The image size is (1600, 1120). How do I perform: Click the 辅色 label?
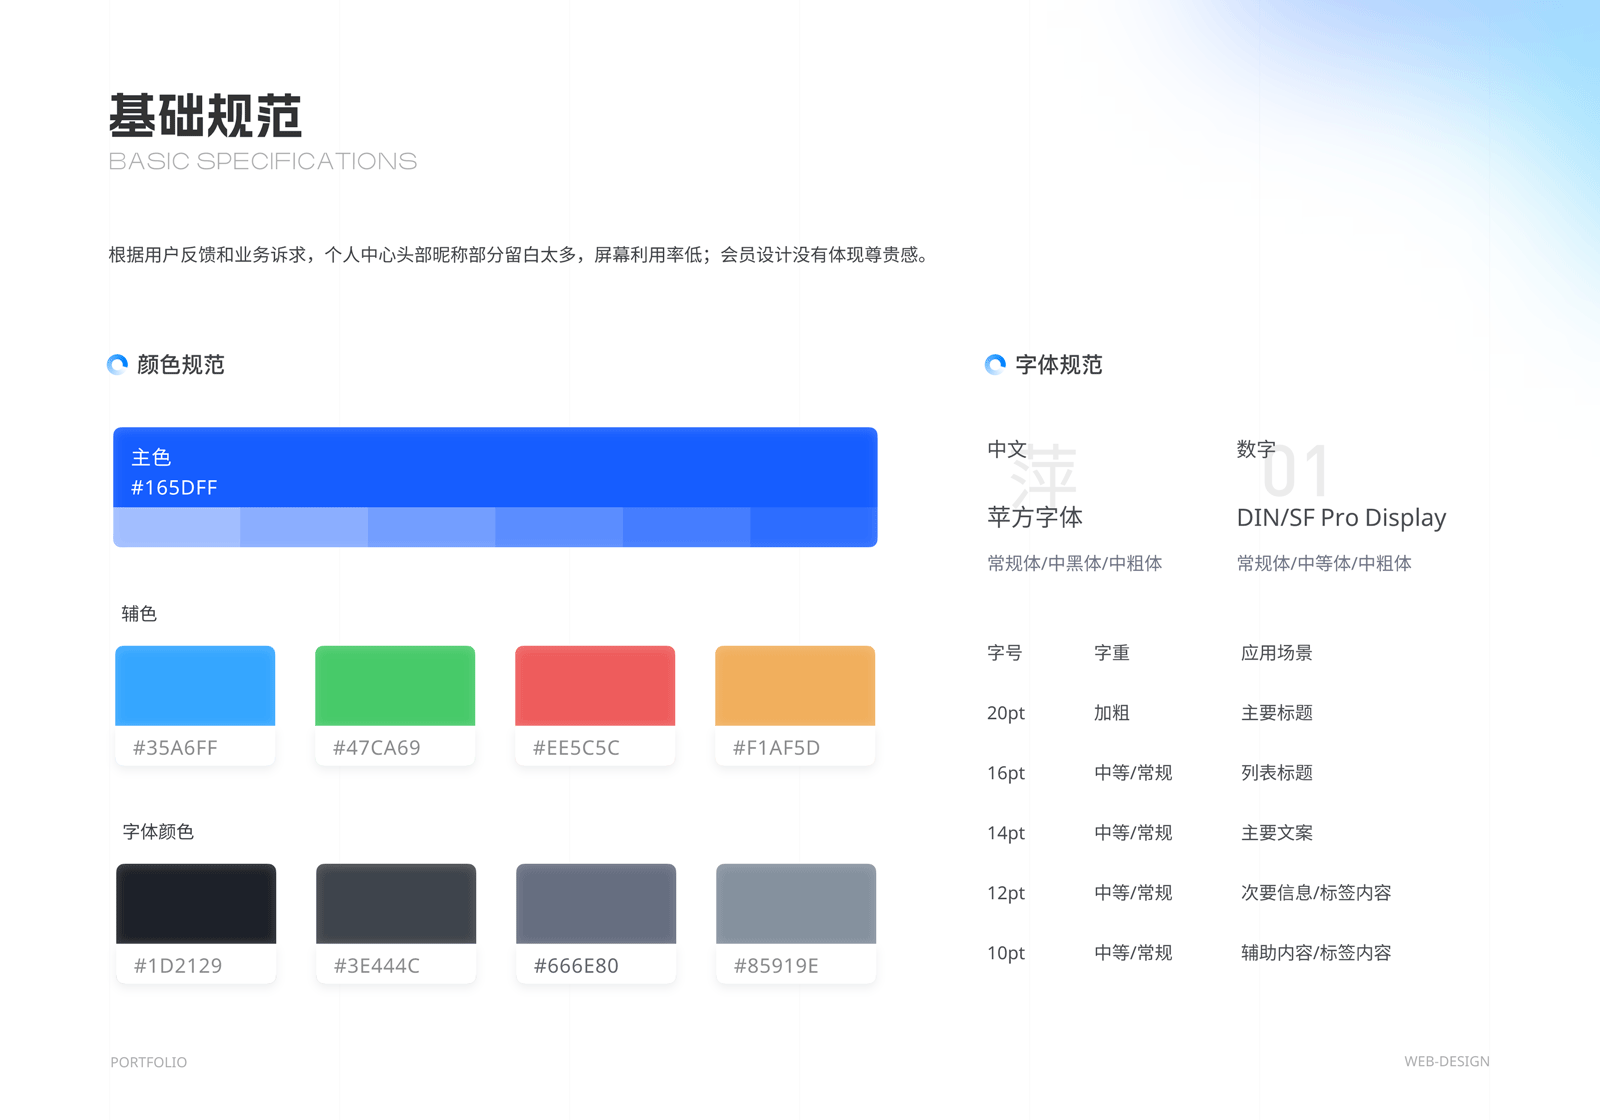[139, 613]
